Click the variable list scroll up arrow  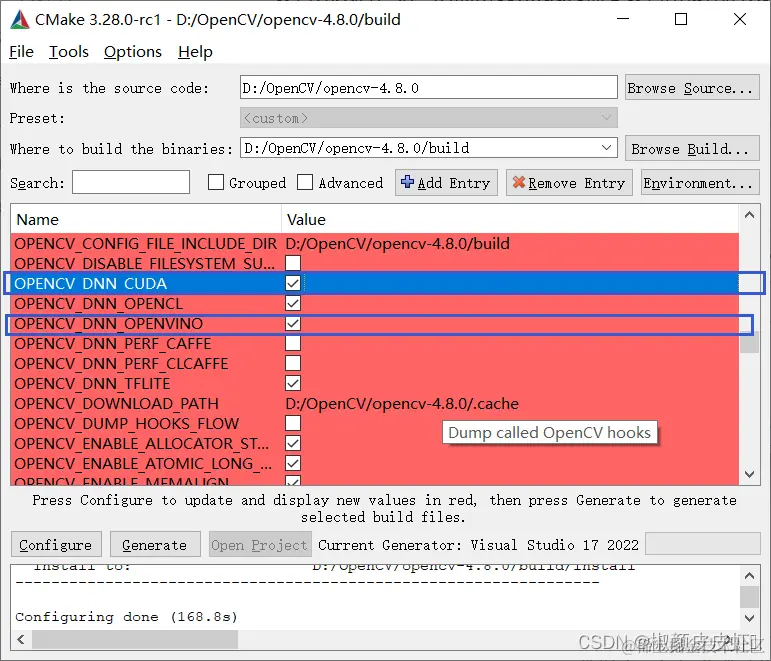pos(749,215)
